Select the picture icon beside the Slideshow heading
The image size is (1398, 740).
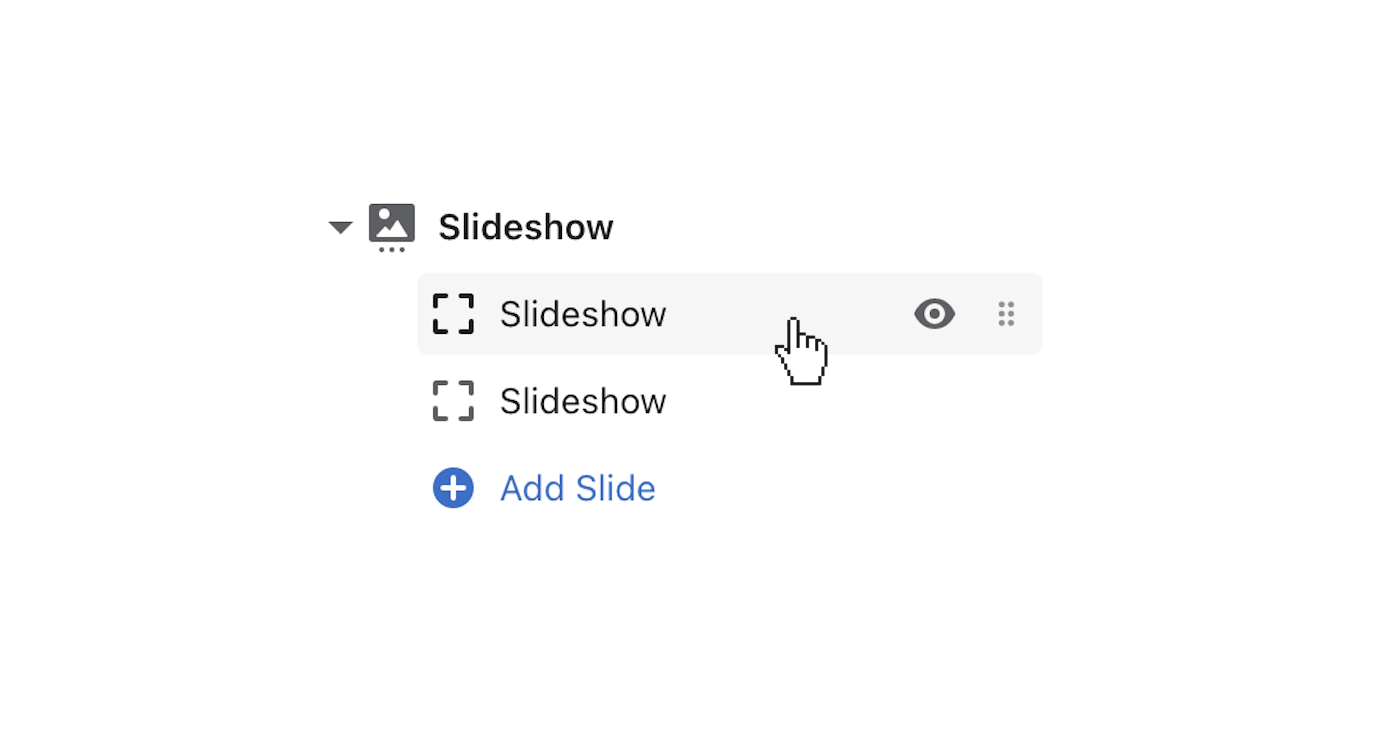[392, 226]
